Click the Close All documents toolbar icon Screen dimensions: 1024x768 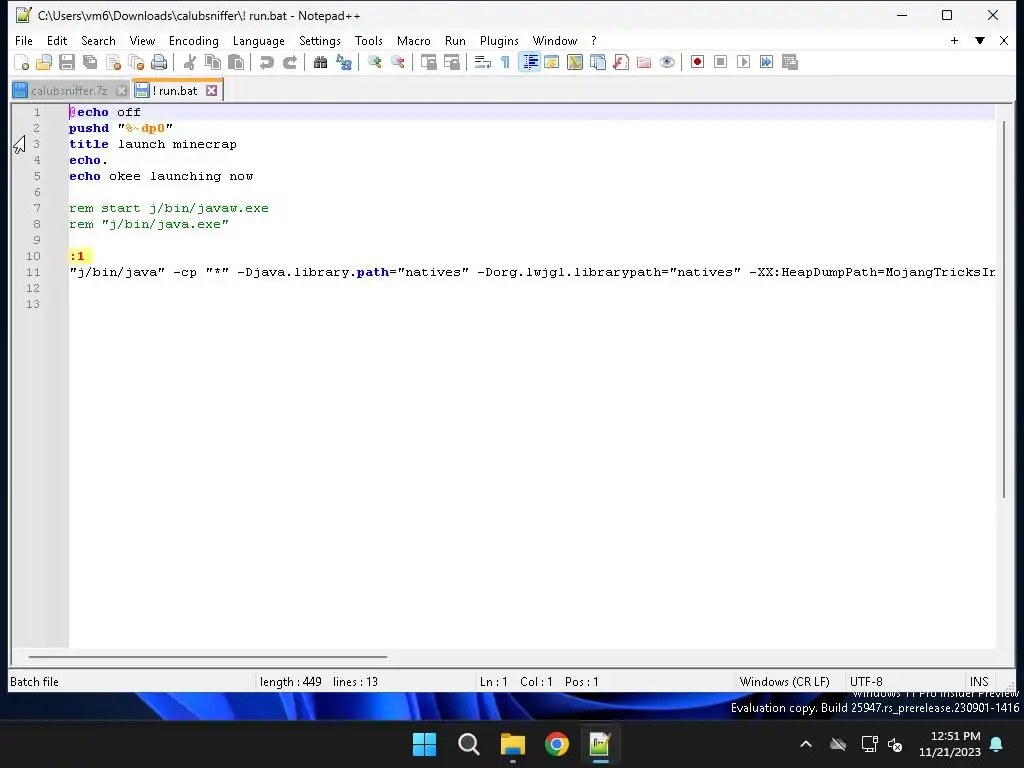136,63
